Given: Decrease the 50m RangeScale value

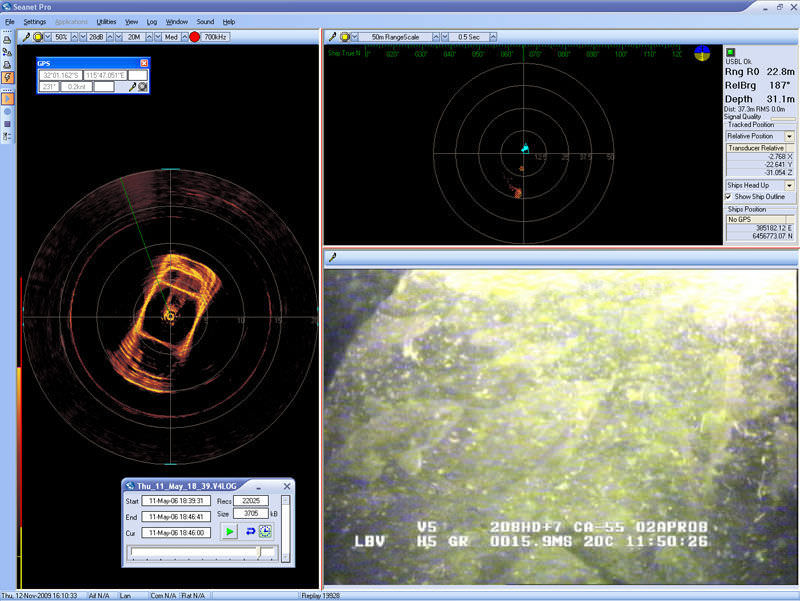Looking at the screenshot, I should [355, 37].
